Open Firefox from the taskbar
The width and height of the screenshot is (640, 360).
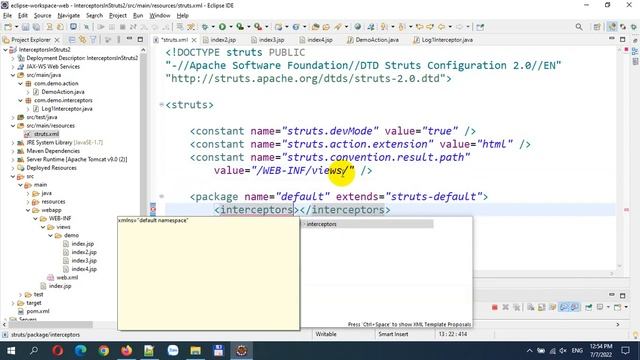tap(127, 351)
